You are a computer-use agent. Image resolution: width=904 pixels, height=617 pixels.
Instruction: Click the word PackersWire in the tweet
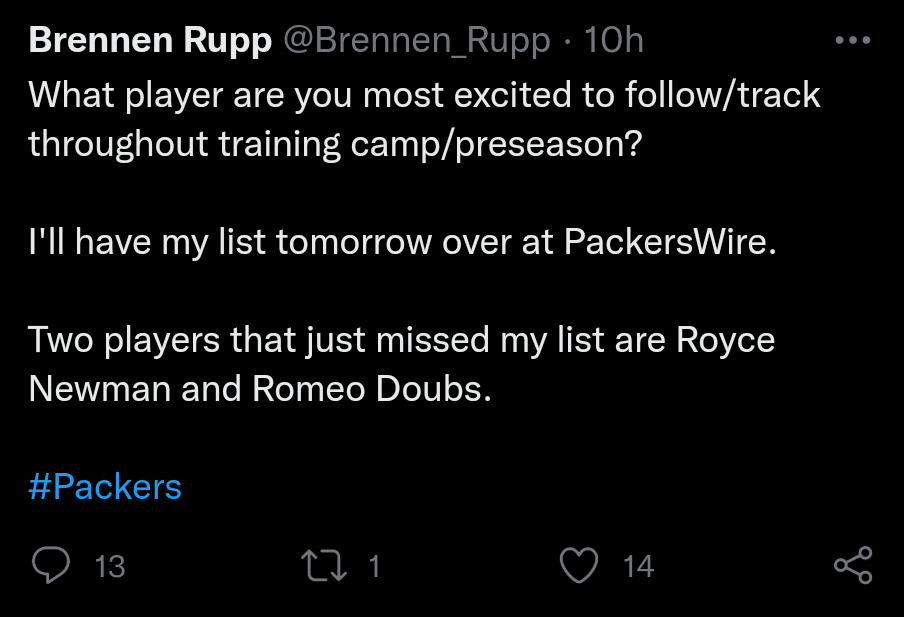pyautogui.click(x=670, y=242)
